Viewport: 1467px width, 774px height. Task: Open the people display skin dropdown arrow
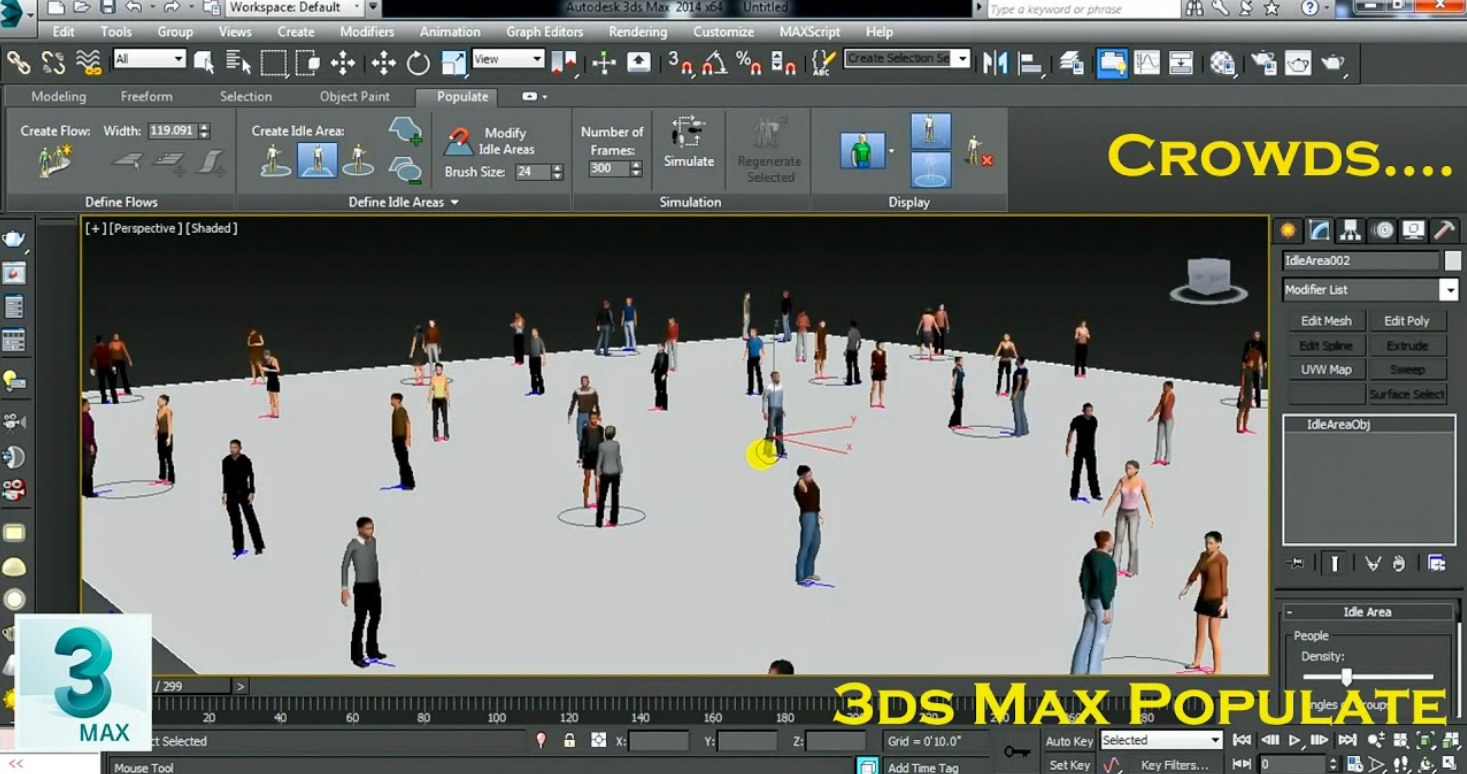click(x=891, y=151)
